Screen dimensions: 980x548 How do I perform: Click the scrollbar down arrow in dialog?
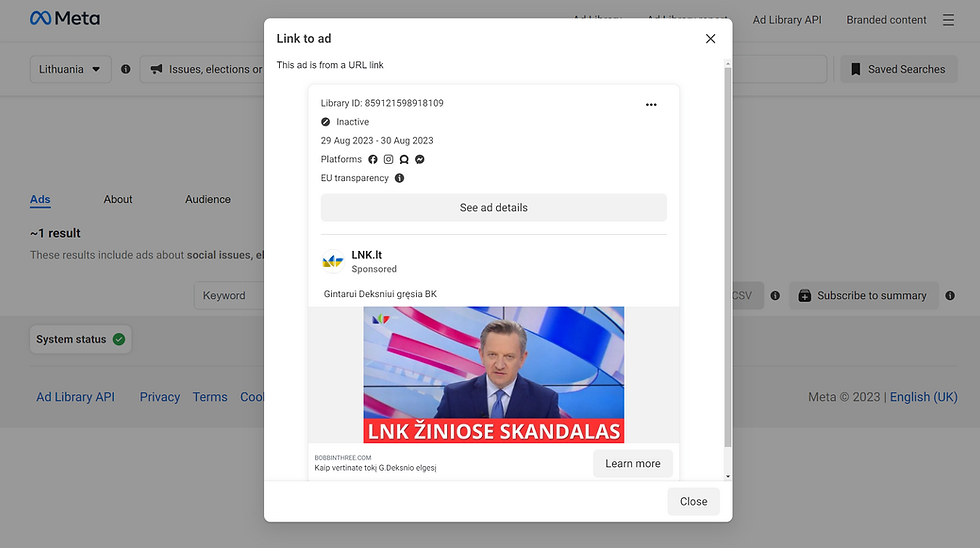tap(728, 476)
